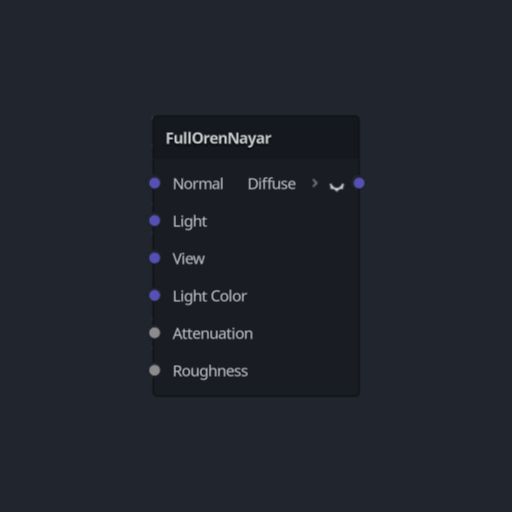Click the Diffuse output port dot
The image size is (512, 512).
tap(359, 183)
